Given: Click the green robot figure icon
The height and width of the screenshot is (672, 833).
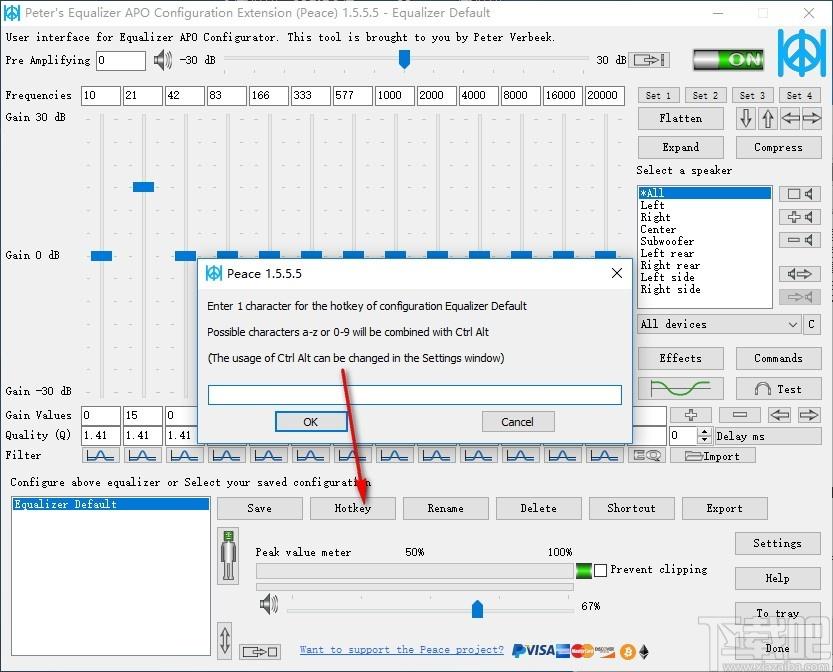Looking at the screenshot, I should tap(228, 556).
